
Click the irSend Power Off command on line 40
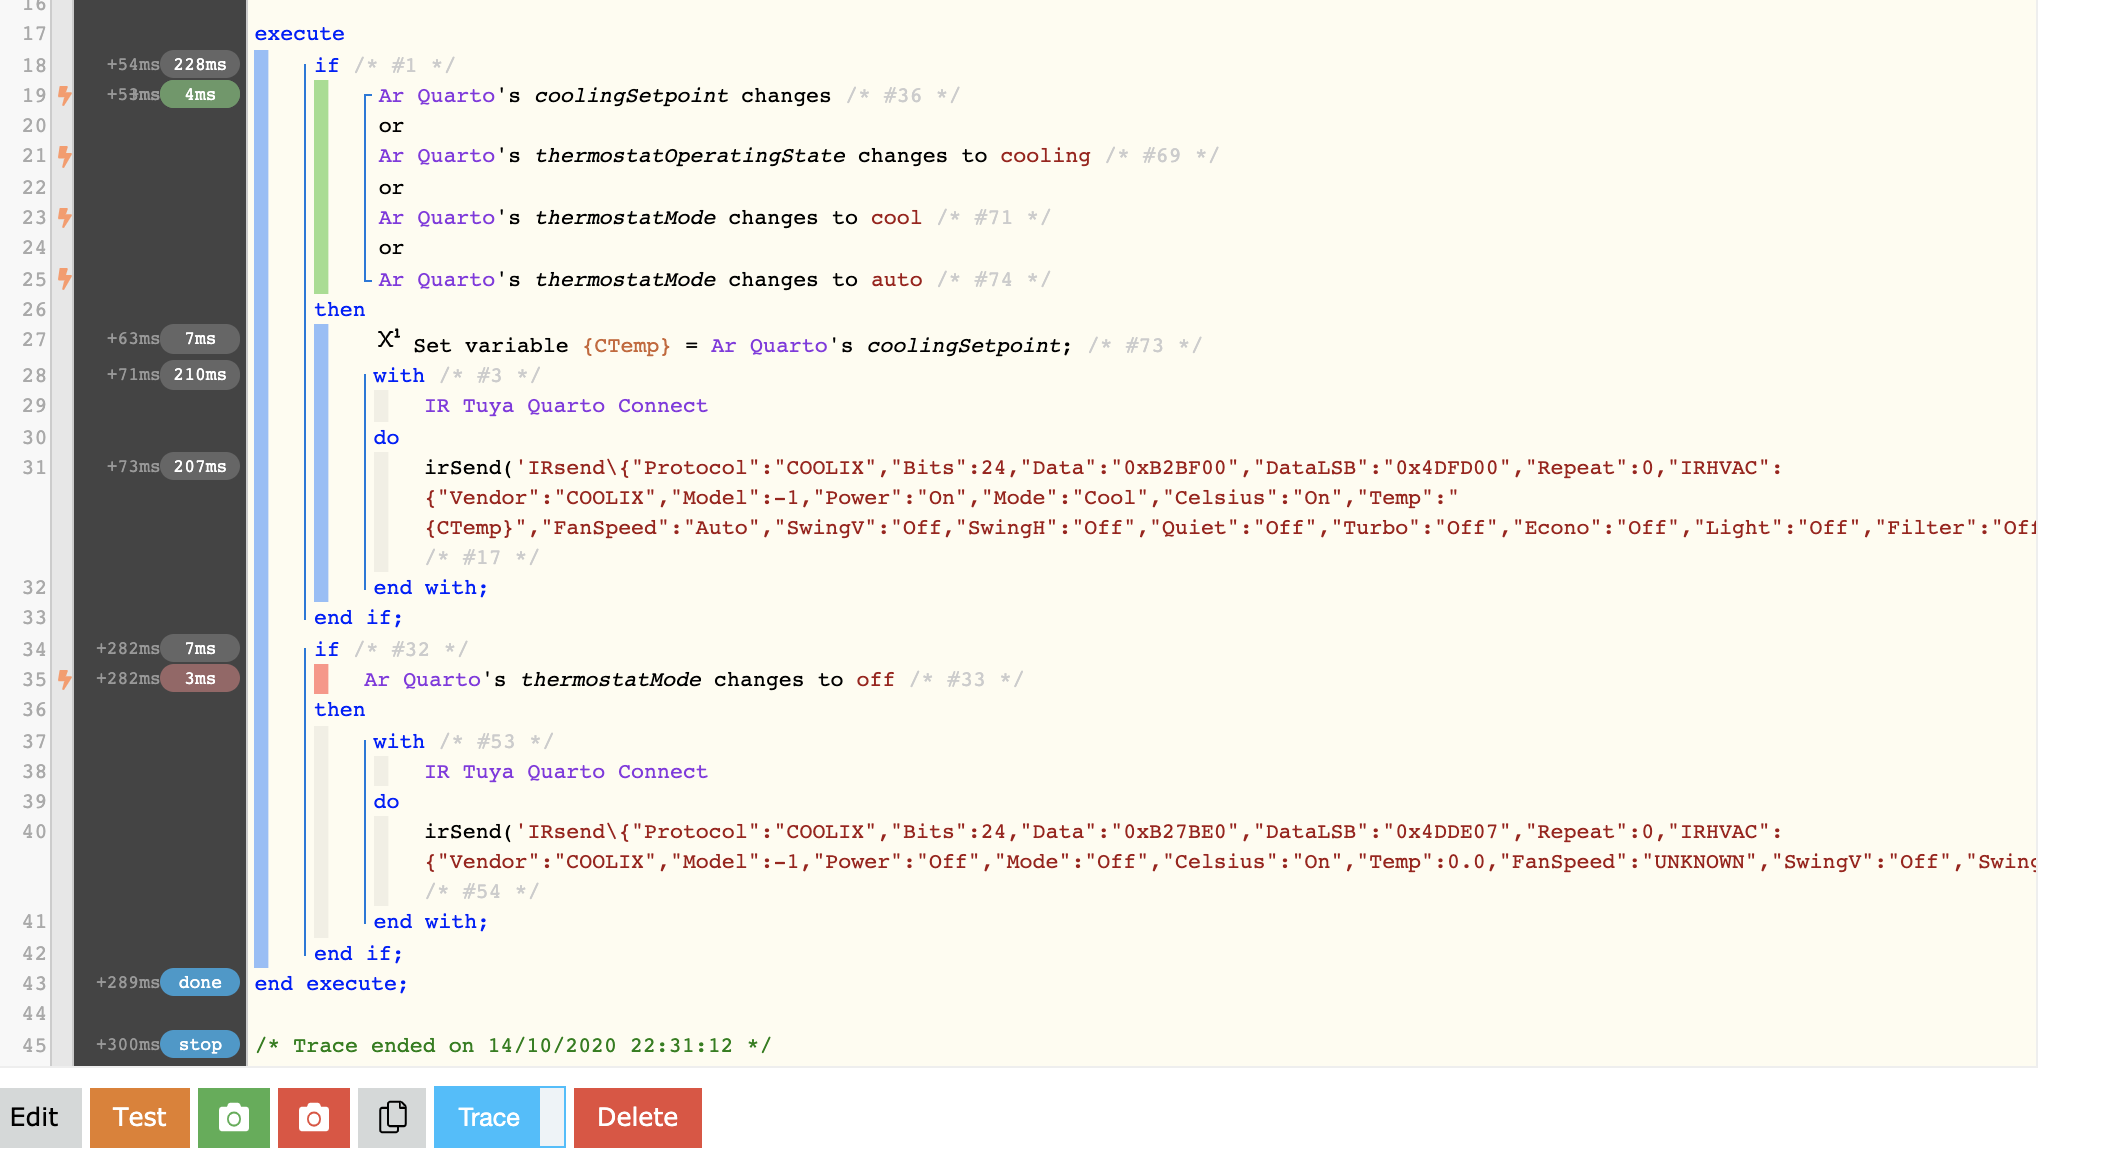(1230, 846)
